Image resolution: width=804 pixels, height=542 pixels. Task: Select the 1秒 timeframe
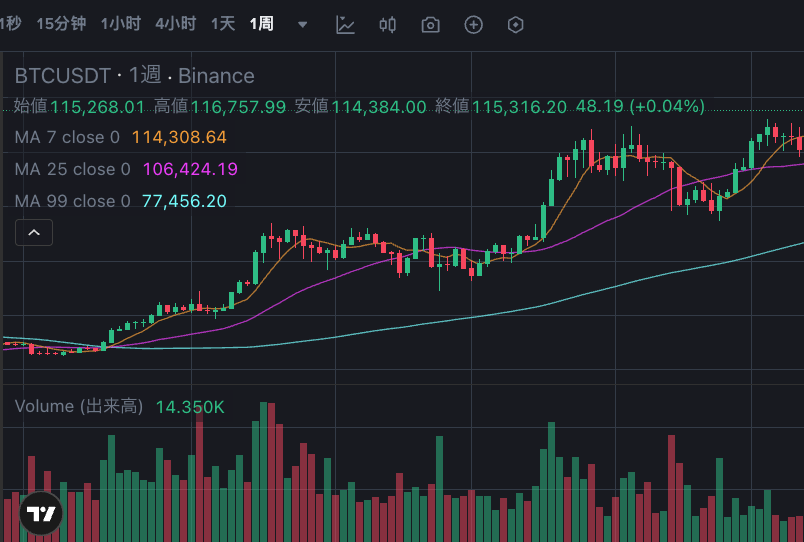click(x=9, y=24)
